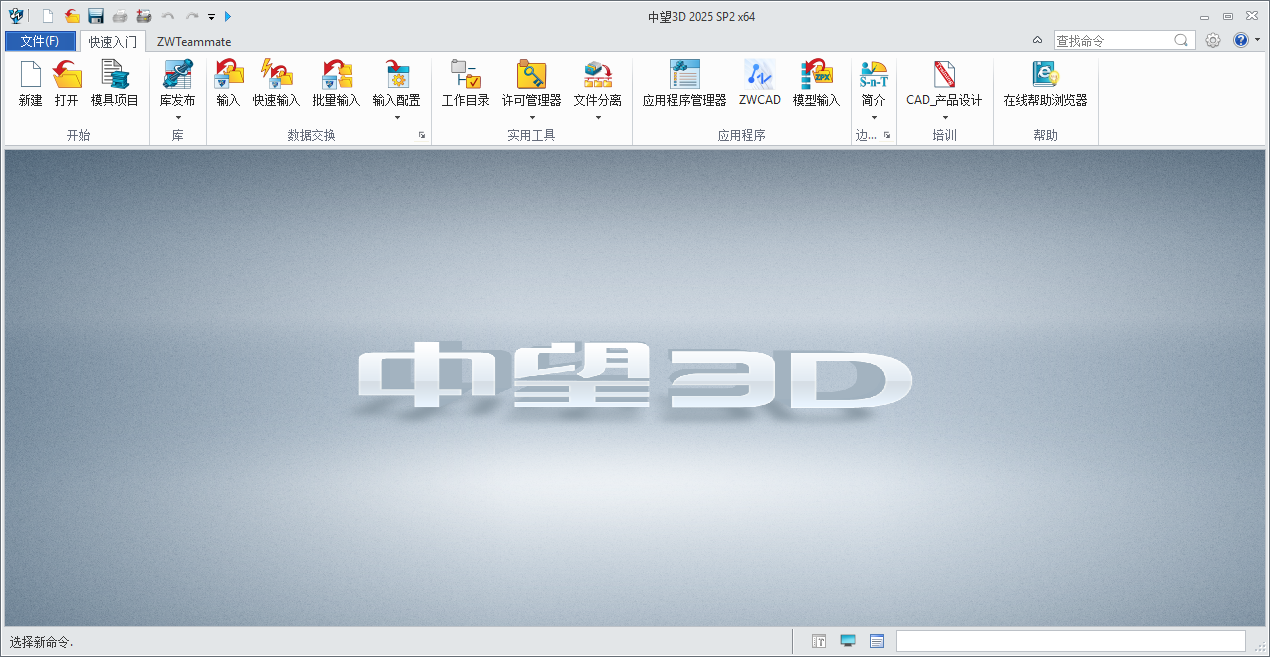The width and height of the screenshot is (1270, 657).
Task: Click the redo arrow quick-access icon
Action: [x=192, y=16]
